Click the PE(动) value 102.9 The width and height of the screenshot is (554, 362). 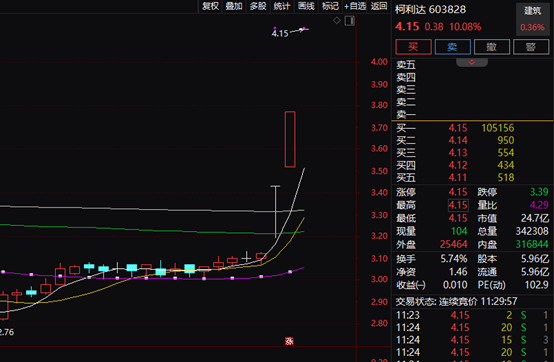tap(536, 285)
